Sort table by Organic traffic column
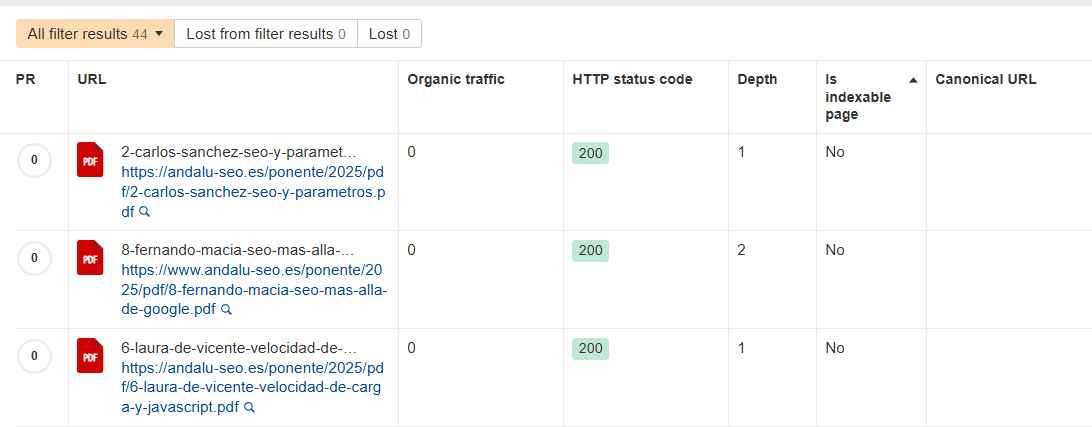Screen dimensions: 1092x427 (x=455, y=80)
